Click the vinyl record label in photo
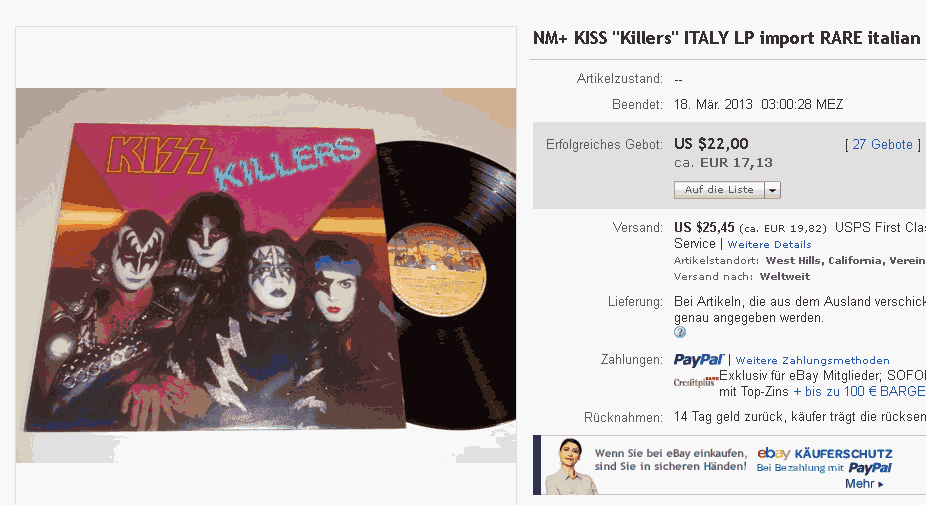The image size is (926, 505). coord(437,269)
